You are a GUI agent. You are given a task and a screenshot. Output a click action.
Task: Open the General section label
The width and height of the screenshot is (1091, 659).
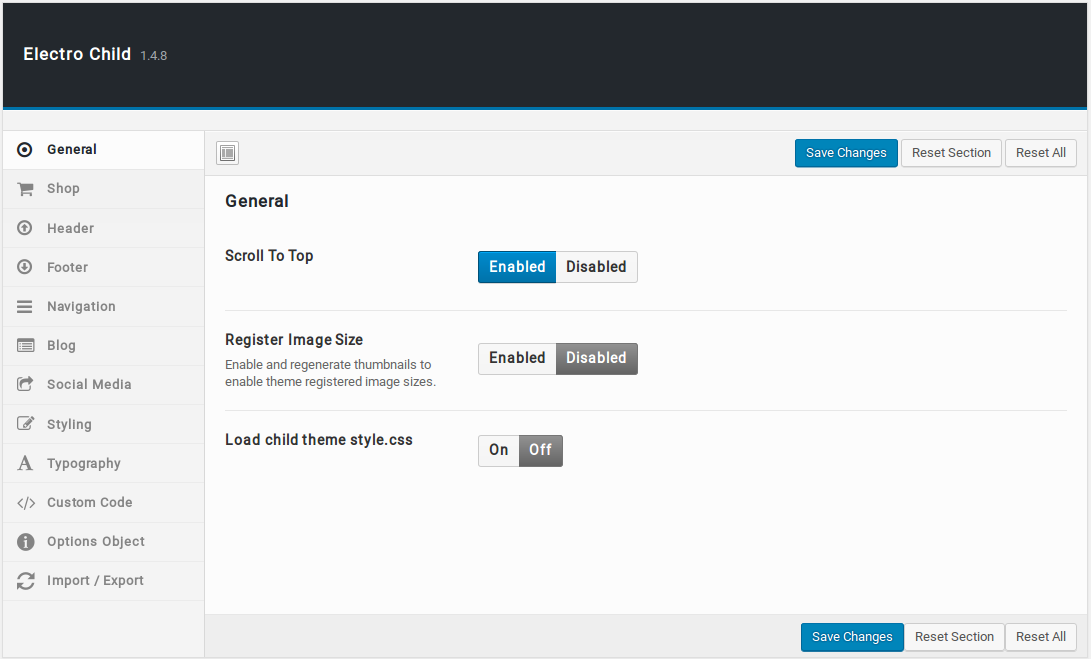tap(72, 150)
